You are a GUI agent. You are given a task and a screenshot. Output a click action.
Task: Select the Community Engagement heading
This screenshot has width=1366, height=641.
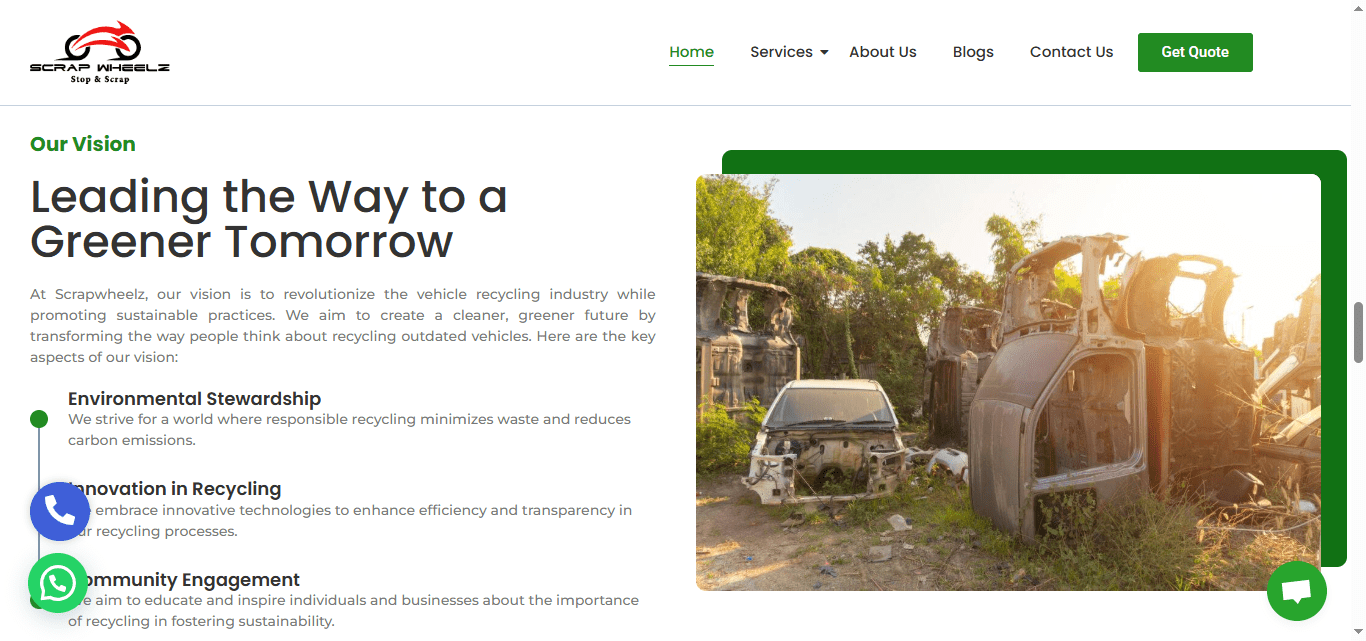tap(184, 580)
